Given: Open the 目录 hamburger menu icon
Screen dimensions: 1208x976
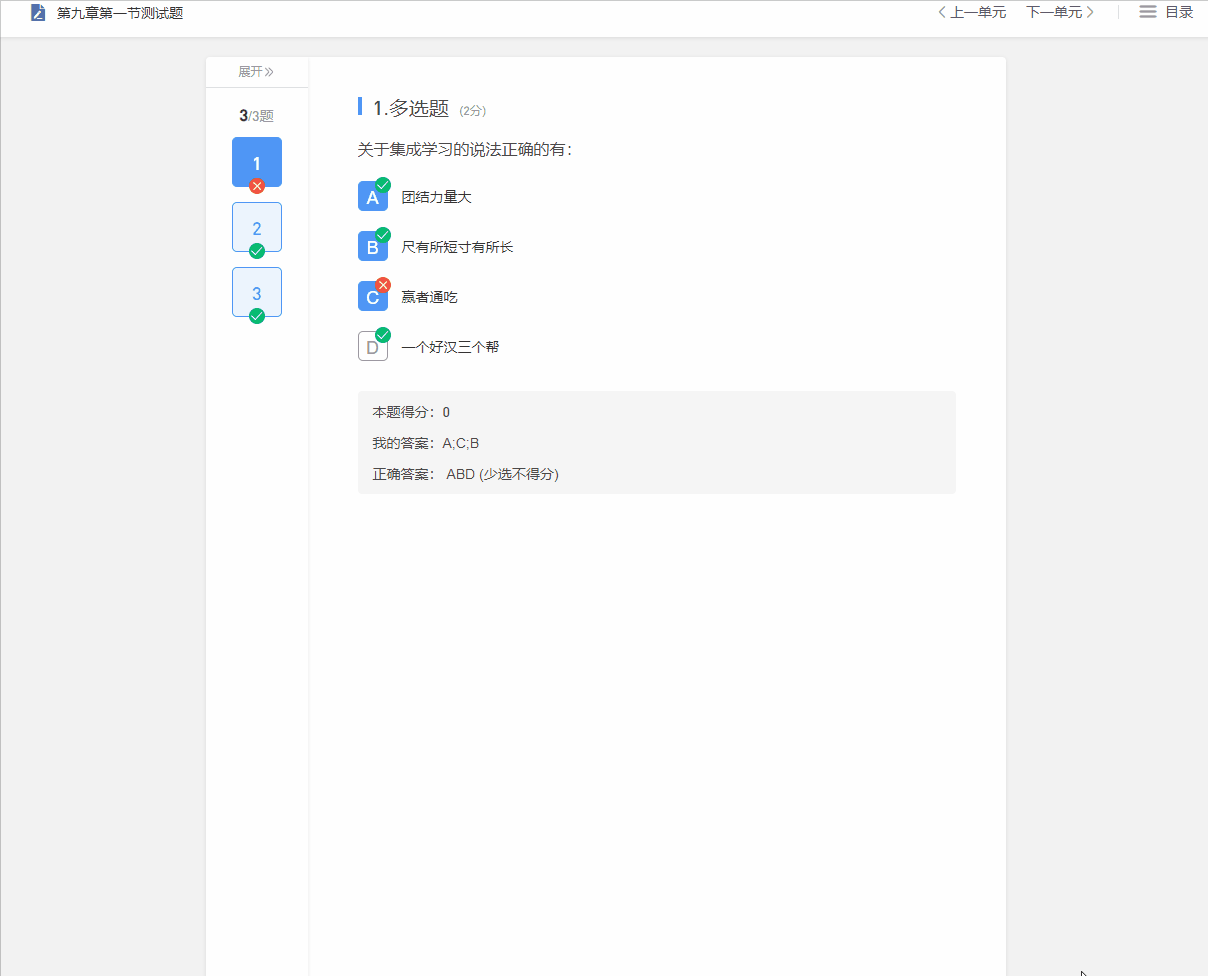Looking at the screenshot, I should point(1148,12).
